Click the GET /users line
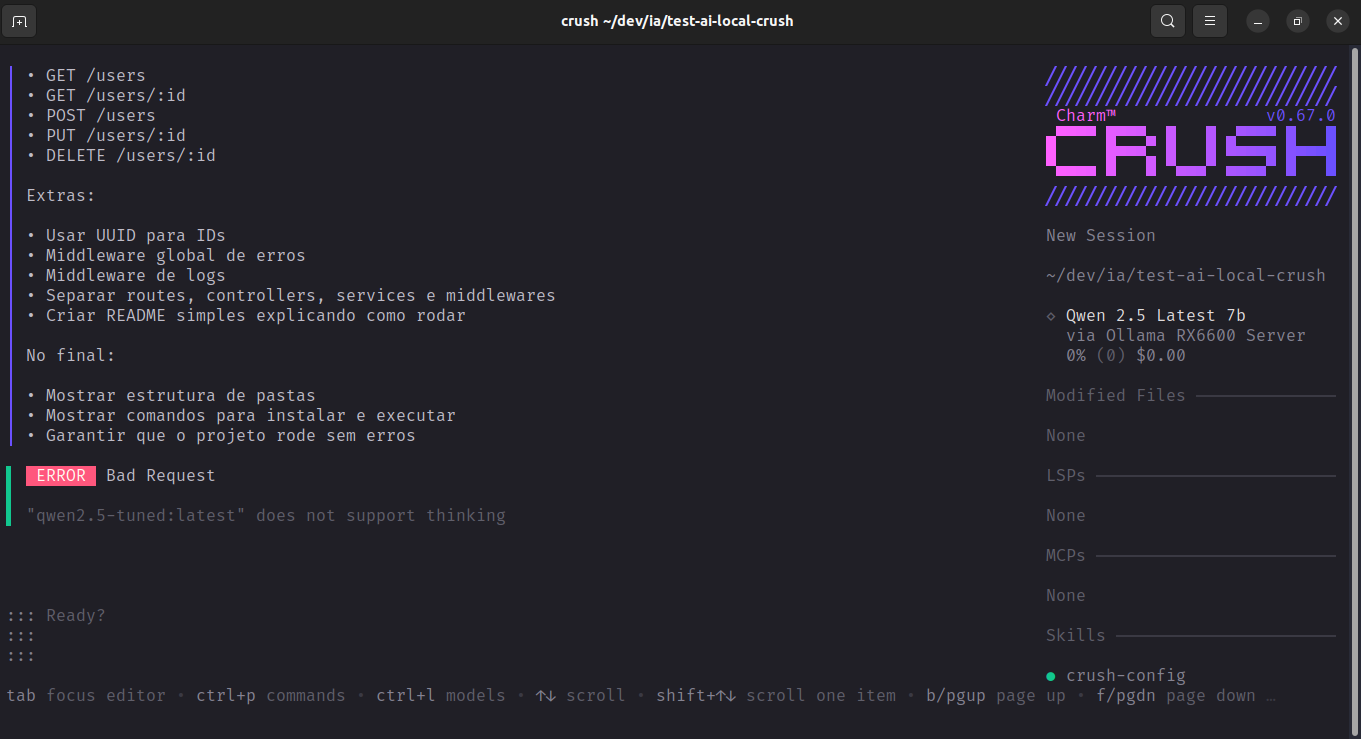 click(96, 76)
